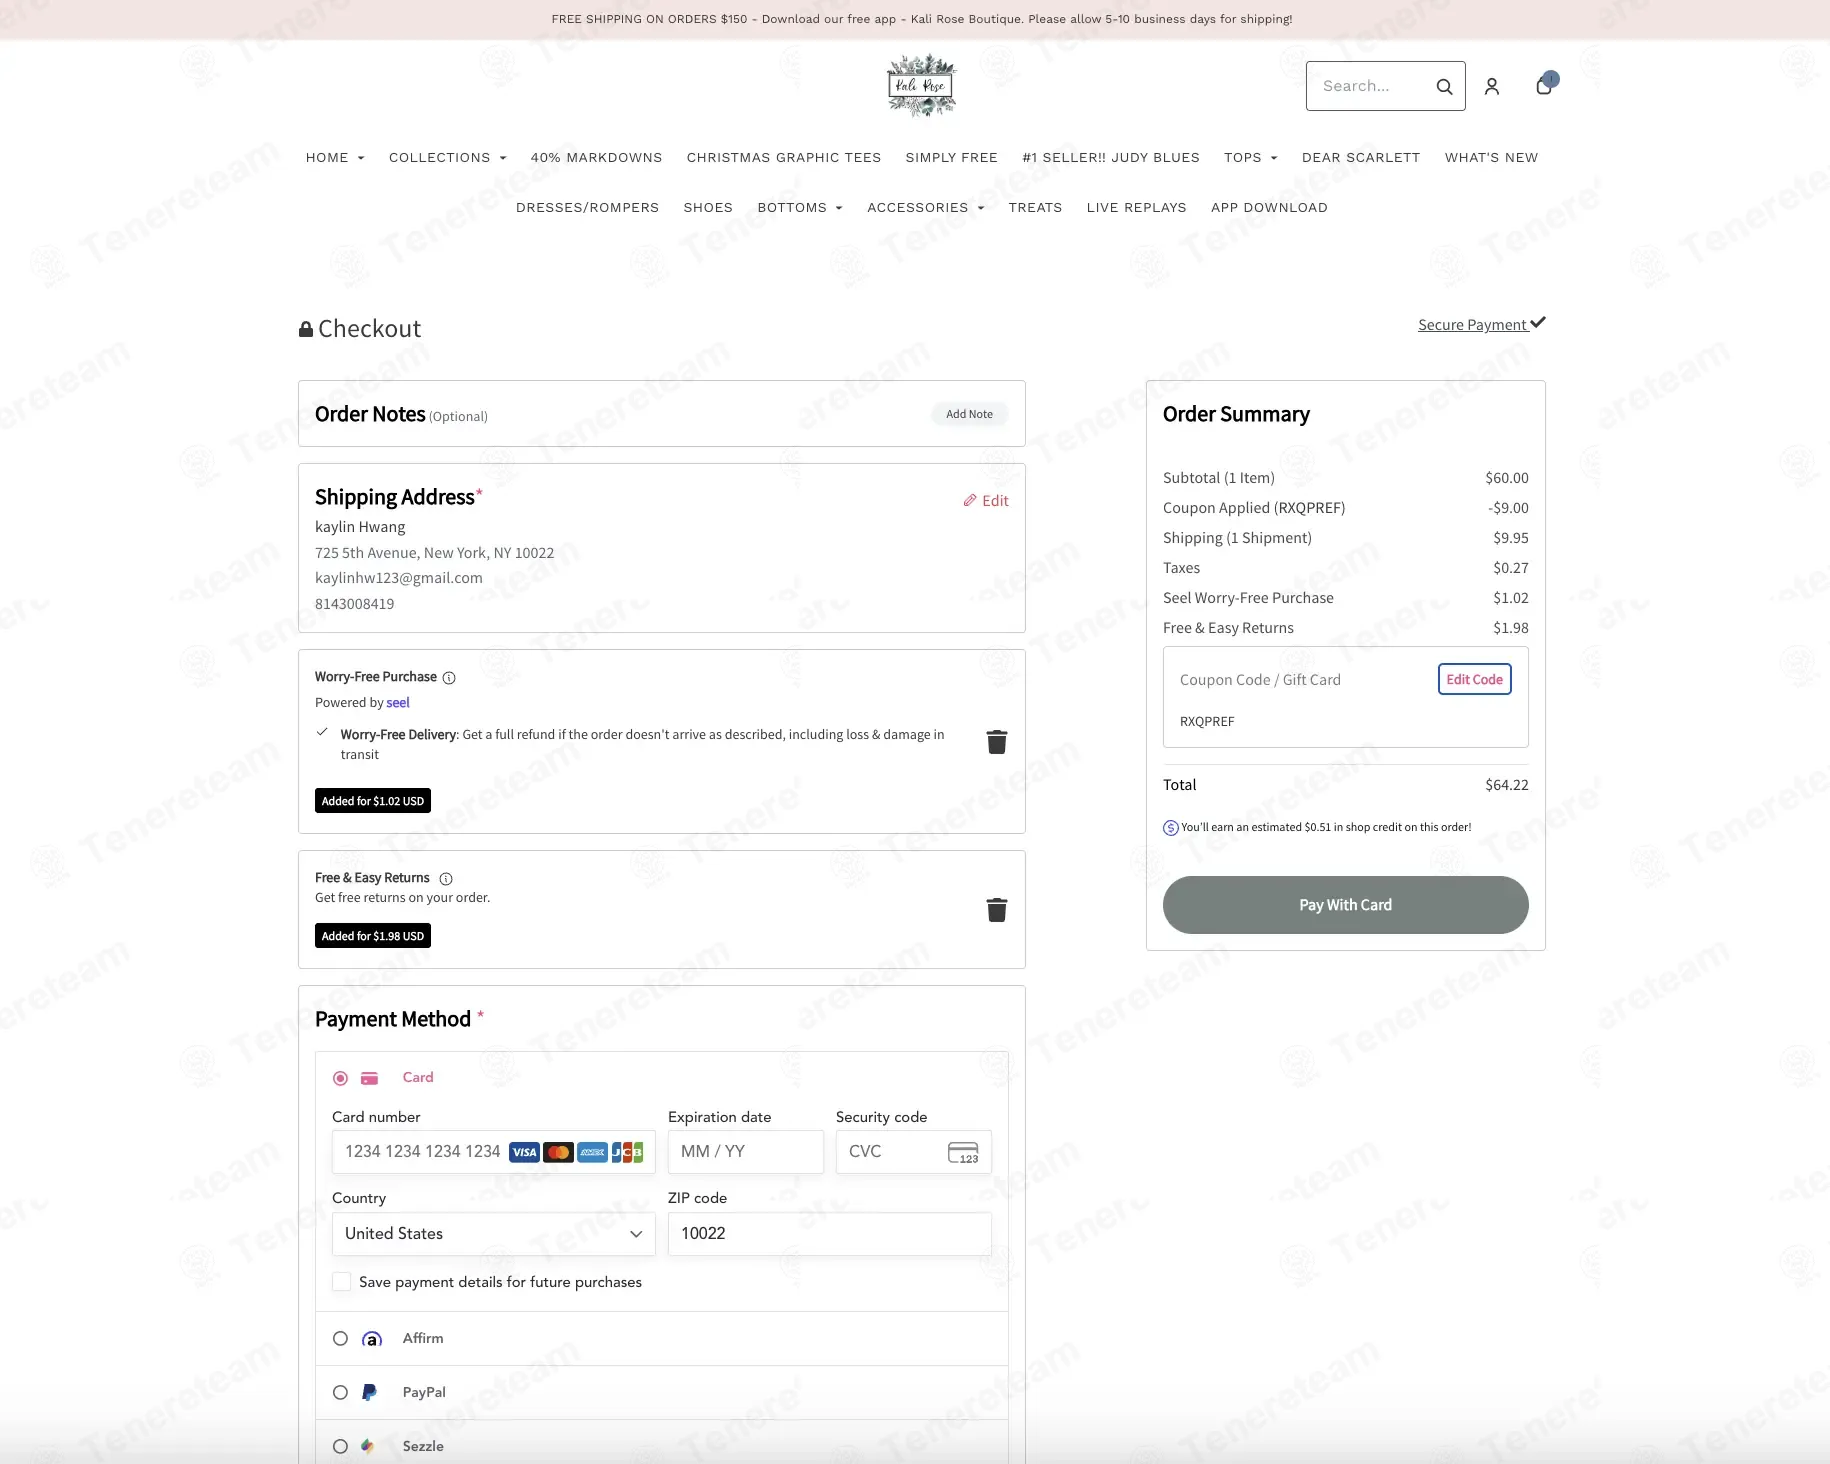Viewport: 1830px width, 1464px height.
Task: Open TREATS menu item
Action: coord(1035,208)
